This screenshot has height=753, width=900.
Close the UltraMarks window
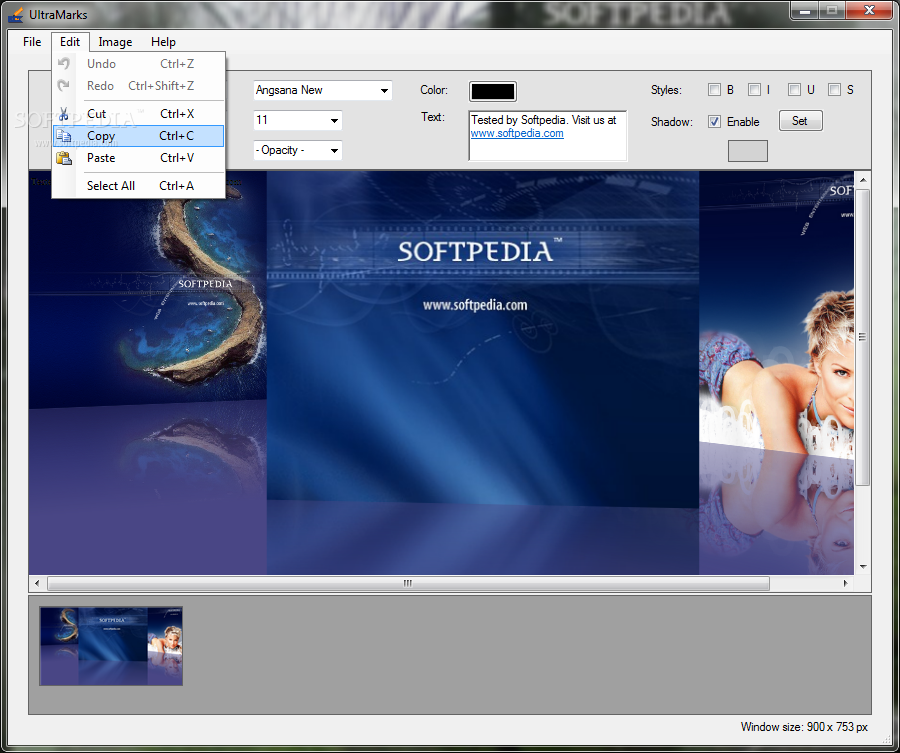(x=869, y=10)
